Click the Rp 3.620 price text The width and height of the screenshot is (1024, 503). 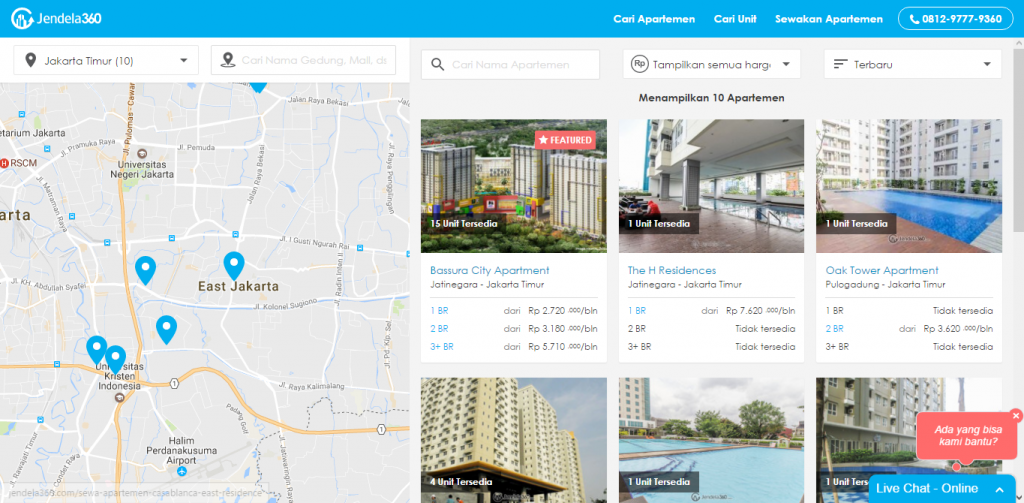click(x=958, y=329)
